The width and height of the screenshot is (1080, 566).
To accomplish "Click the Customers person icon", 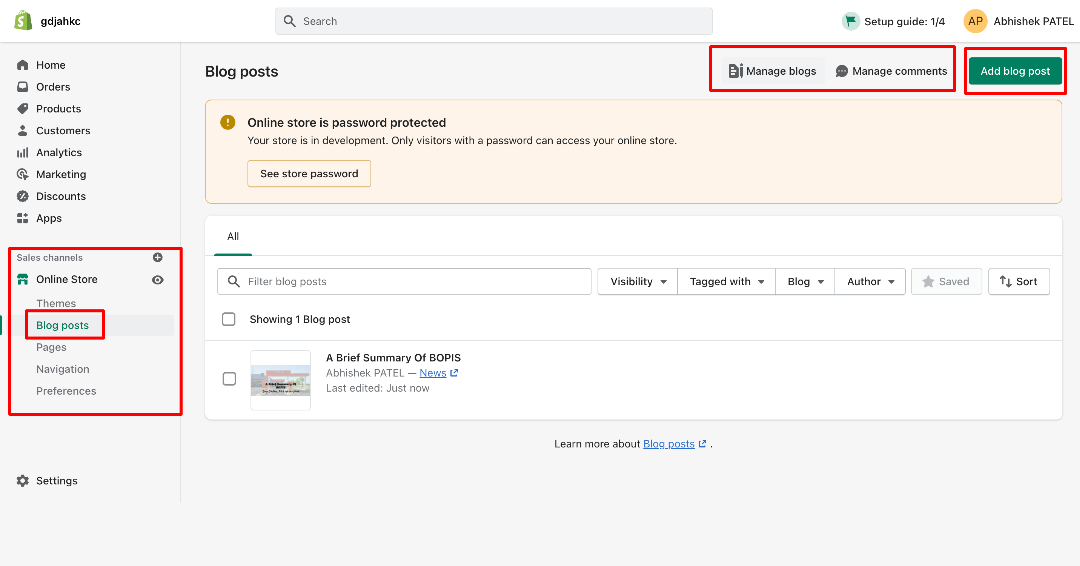I will pyautogui.click(x=23, y=131).
